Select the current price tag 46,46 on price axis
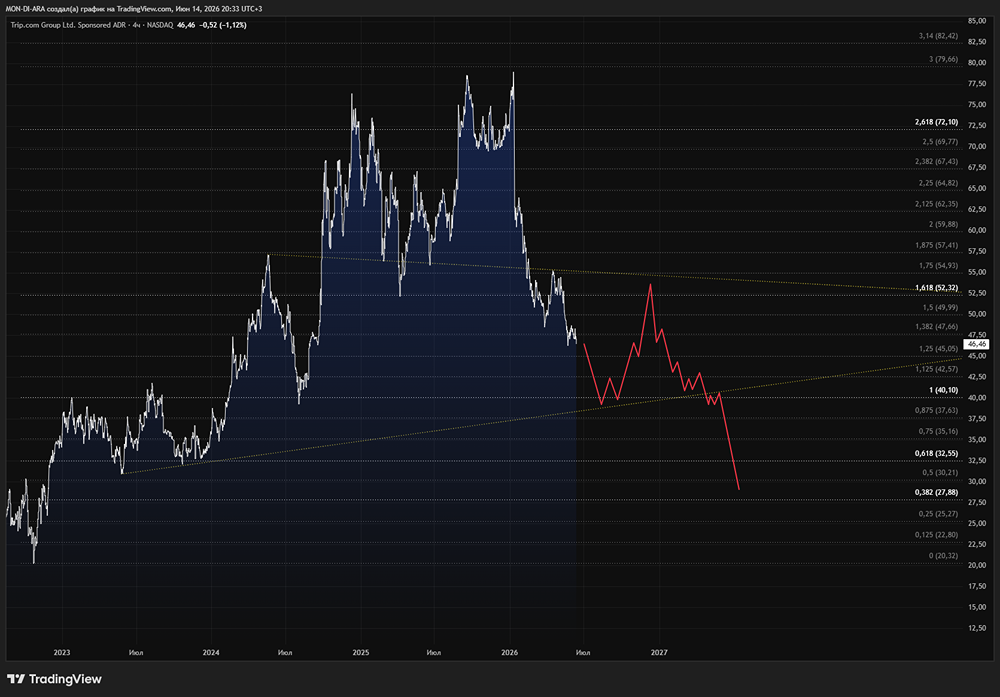The width and height of the screenshot is (1000, 697). [x=976, y=344]
